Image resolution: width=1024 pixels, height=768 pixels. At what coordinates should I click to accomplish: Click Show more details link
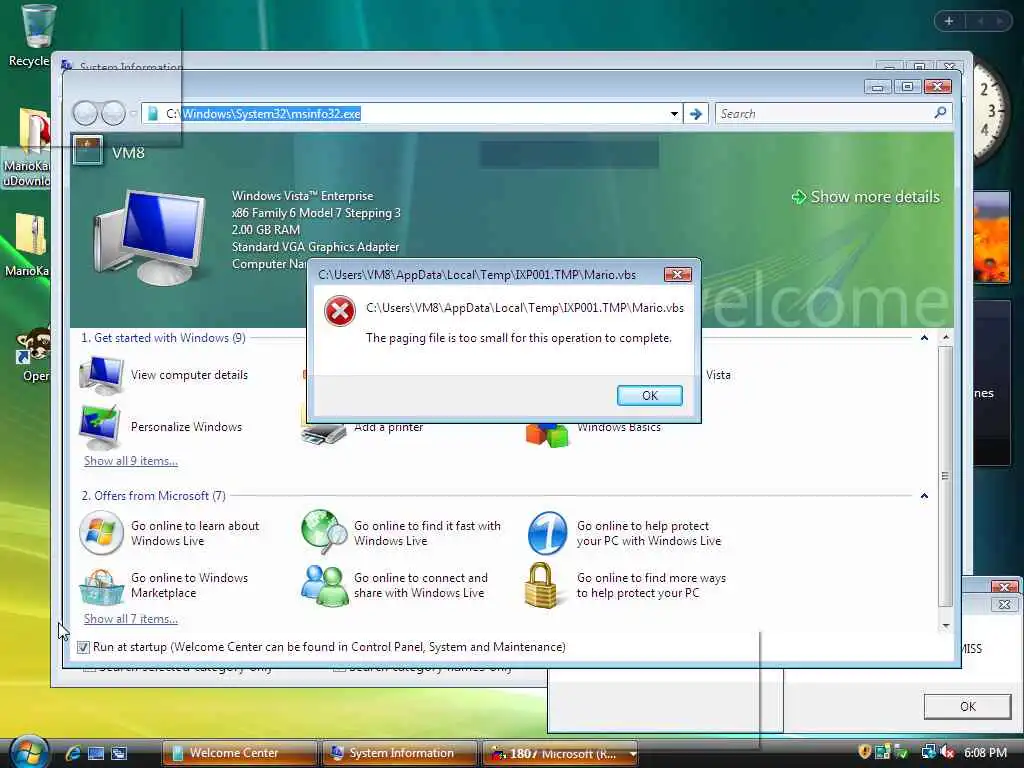865,197
